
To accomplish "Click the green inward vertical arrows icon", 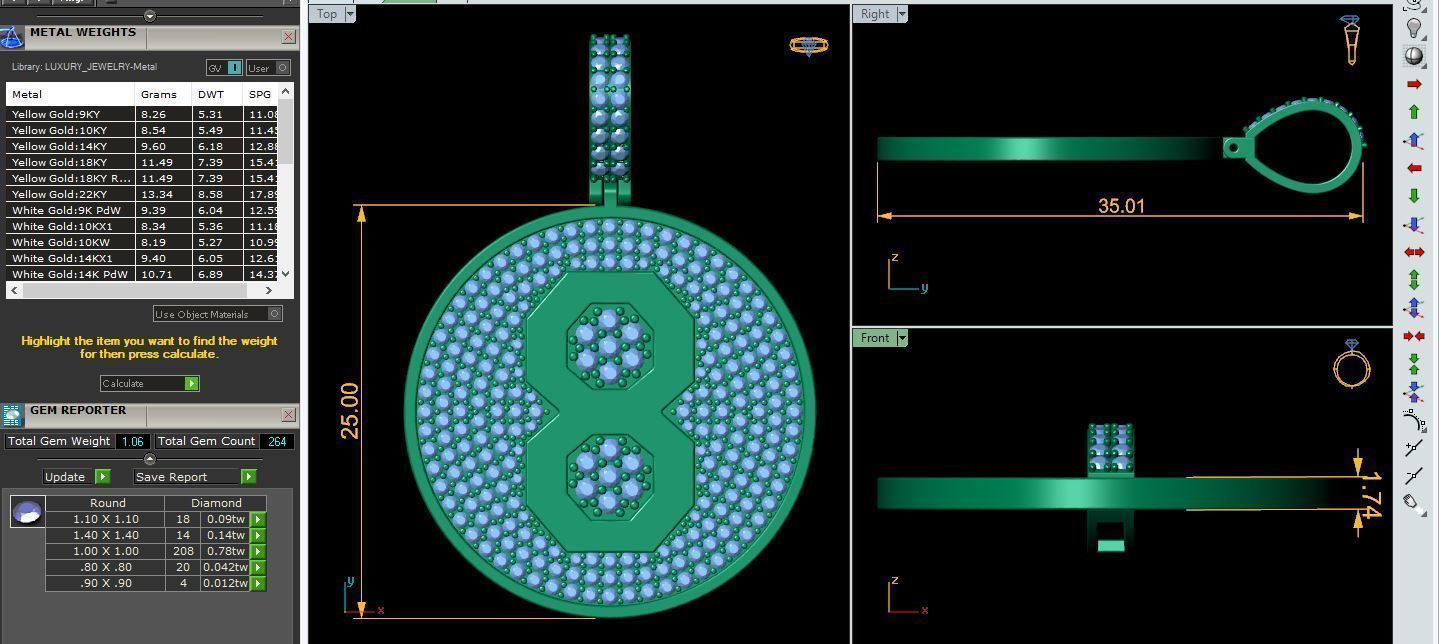I will (x=1414, y=363).
